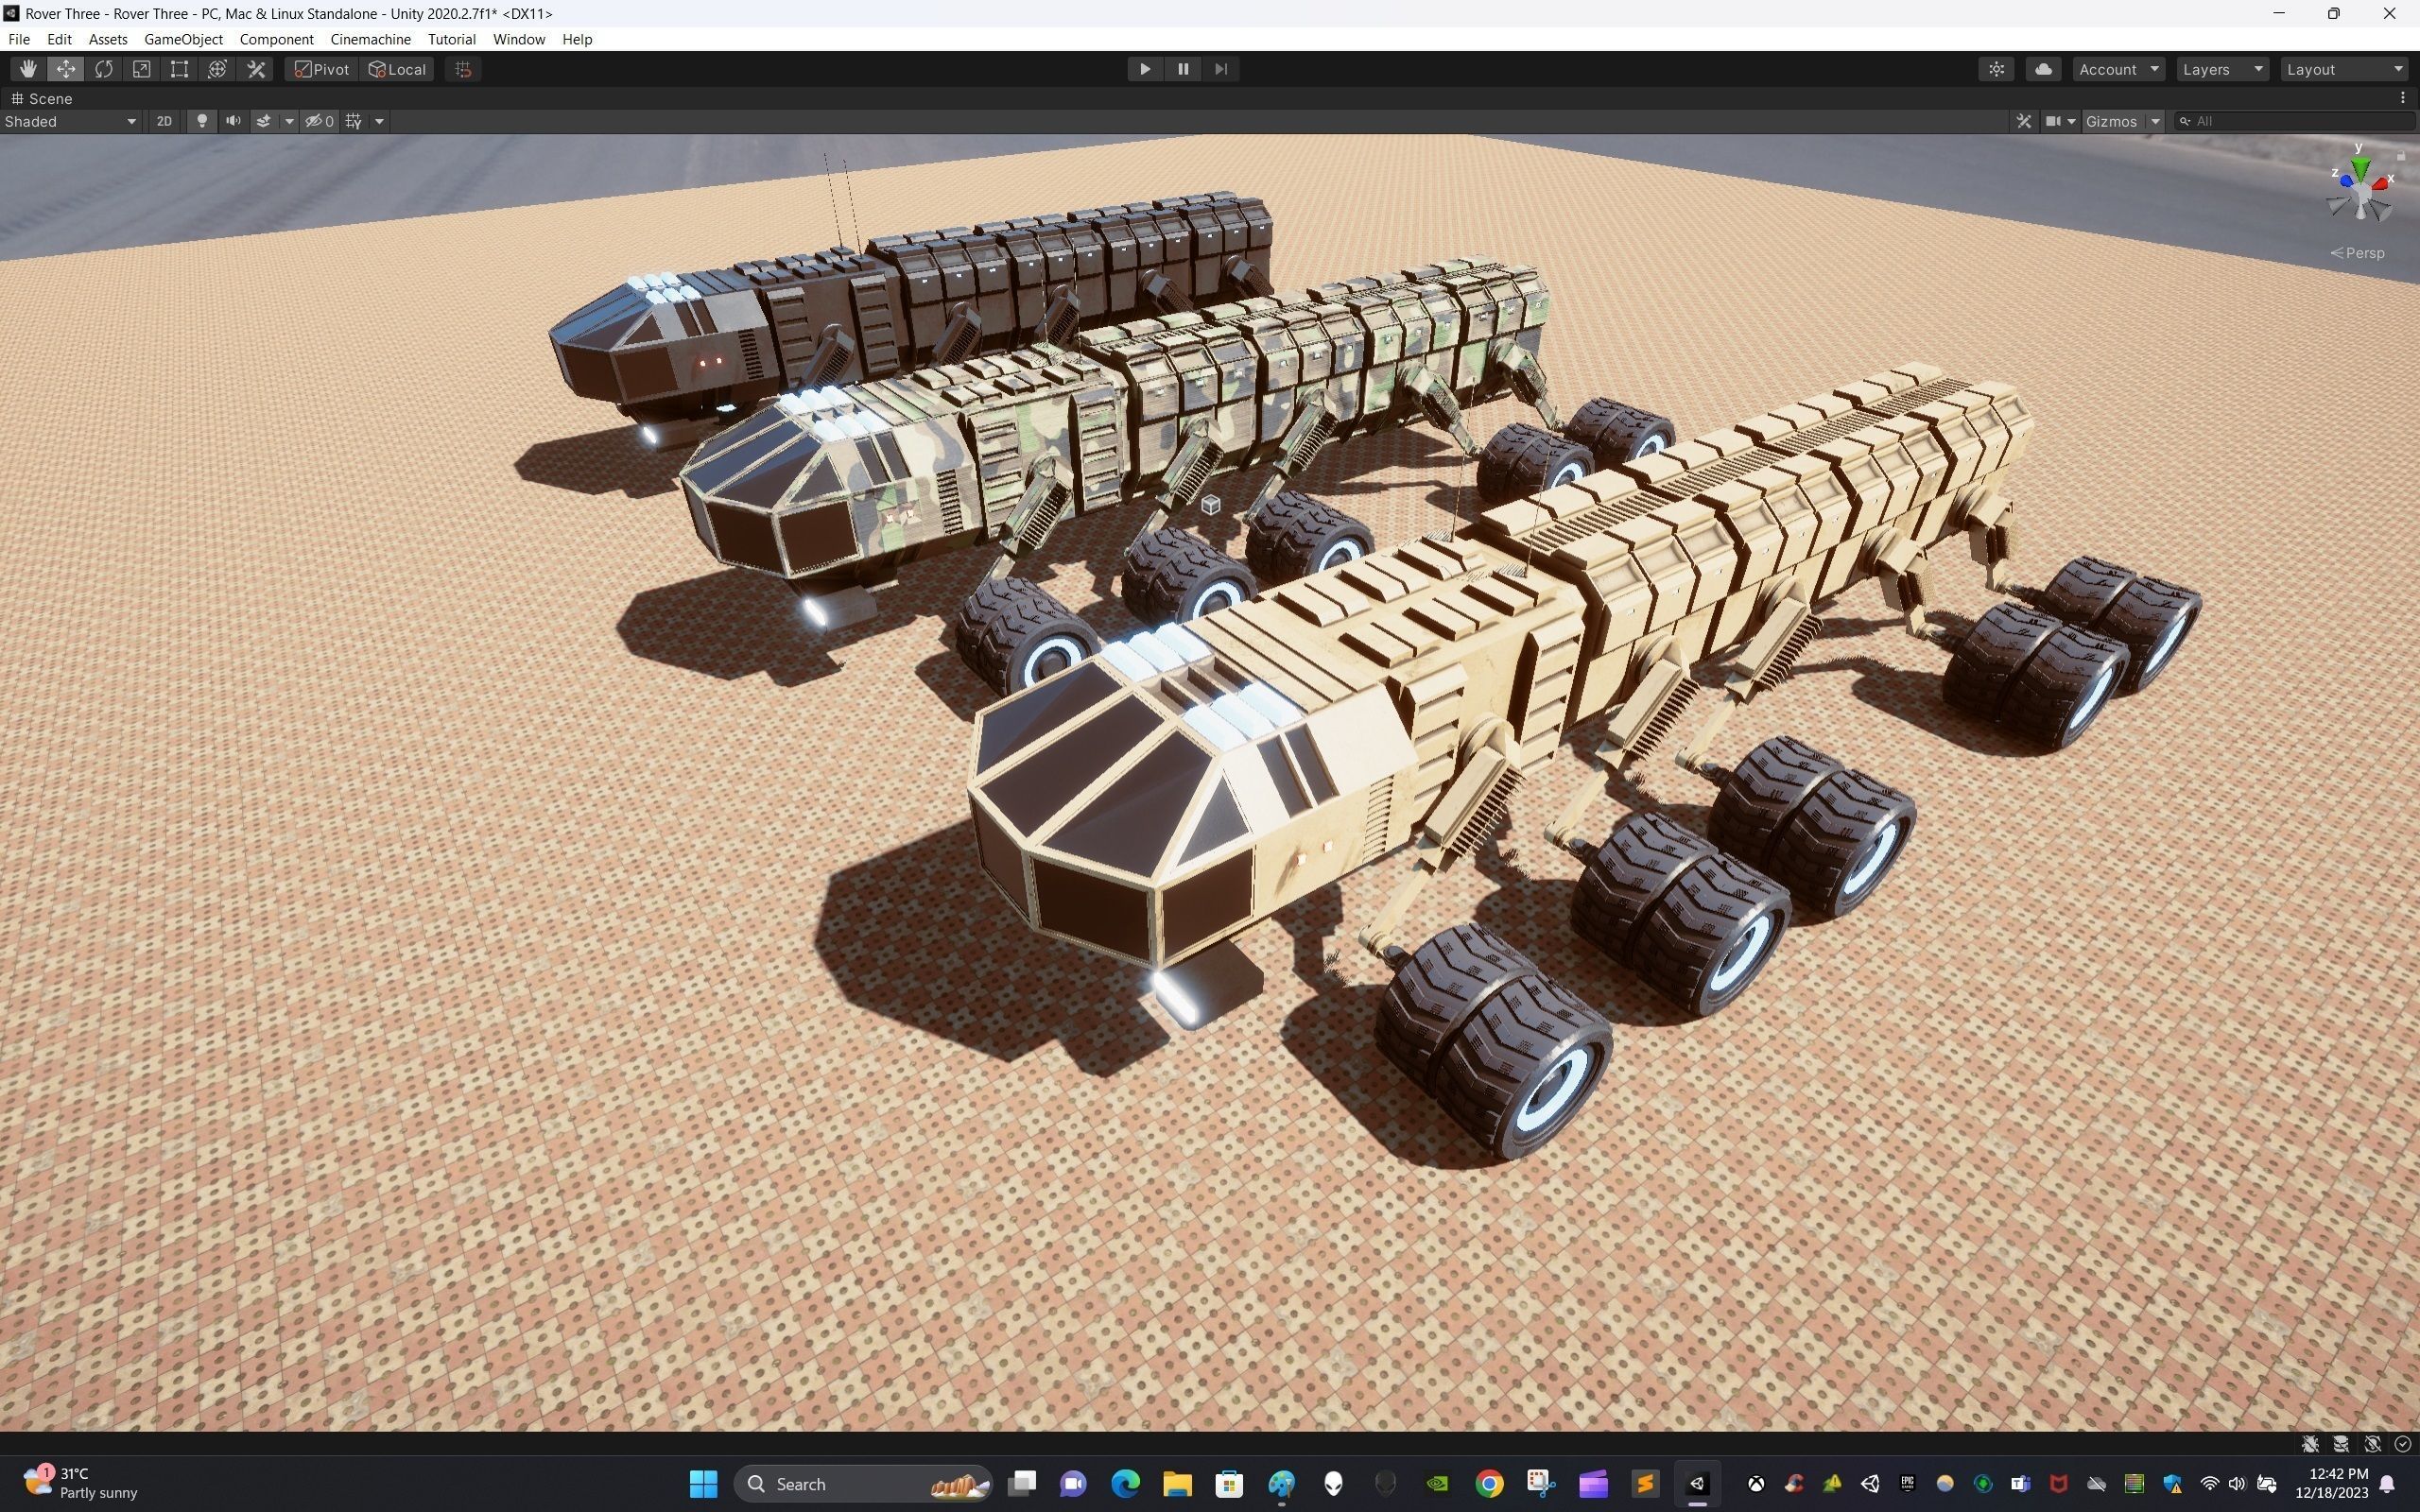Toggle Persp/Iso projection label
This screenshot has width=2420, height=1512.
2358,253
